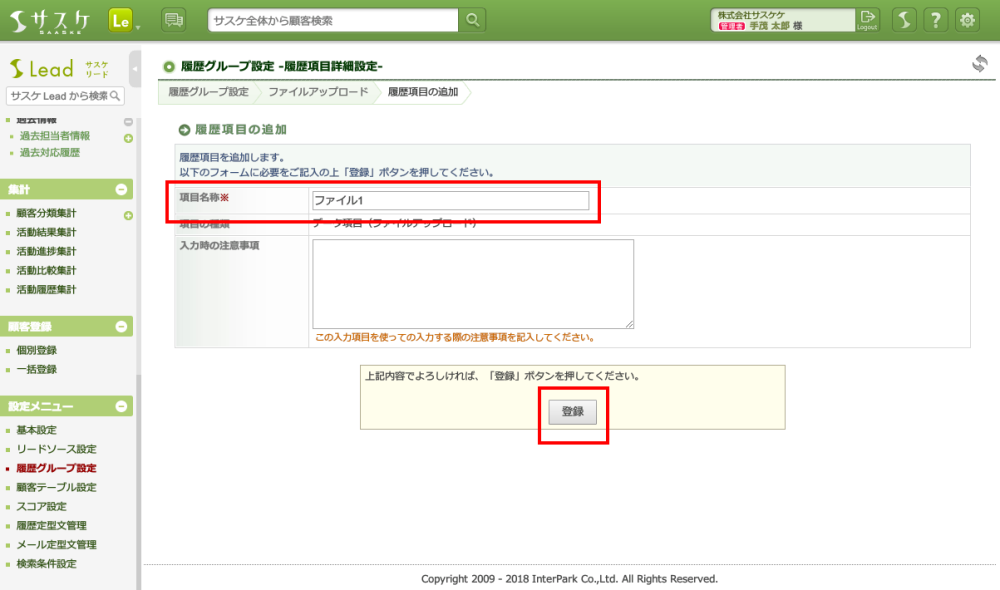Open settings gear icon in header
The height and width of the screenshot is (590, 1000).
[x=967, y=20]
